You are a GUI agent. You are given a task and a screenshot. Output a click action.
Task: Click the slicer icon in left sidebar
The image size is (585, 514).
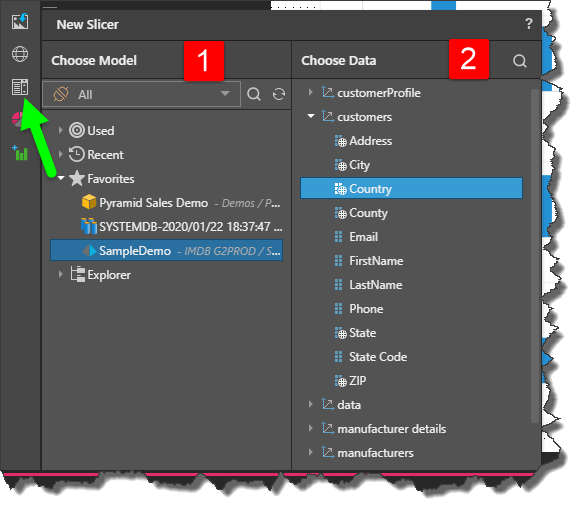coord(20,87)
